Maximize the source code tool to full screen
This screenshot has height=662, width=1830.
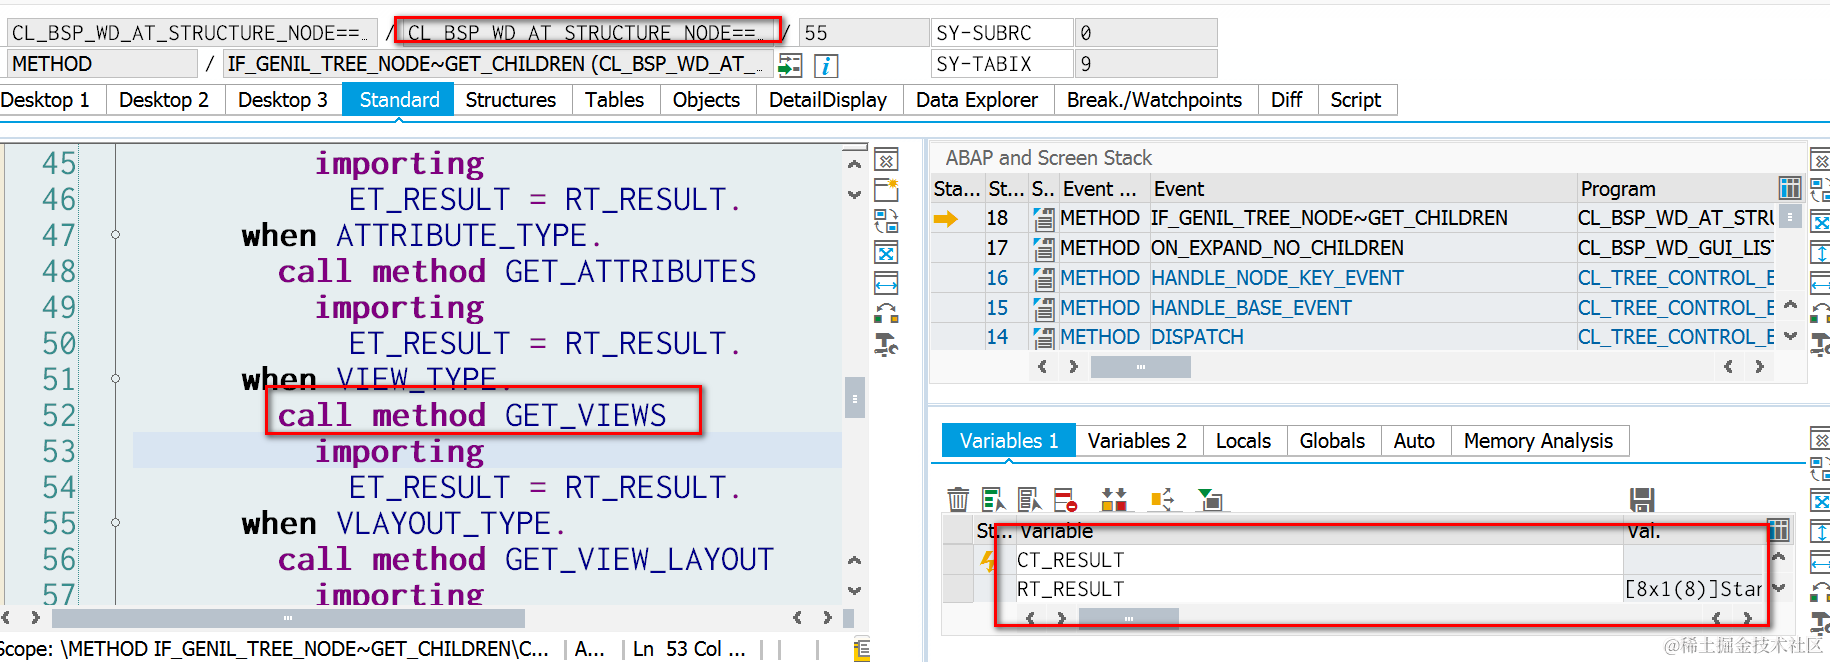886,252
